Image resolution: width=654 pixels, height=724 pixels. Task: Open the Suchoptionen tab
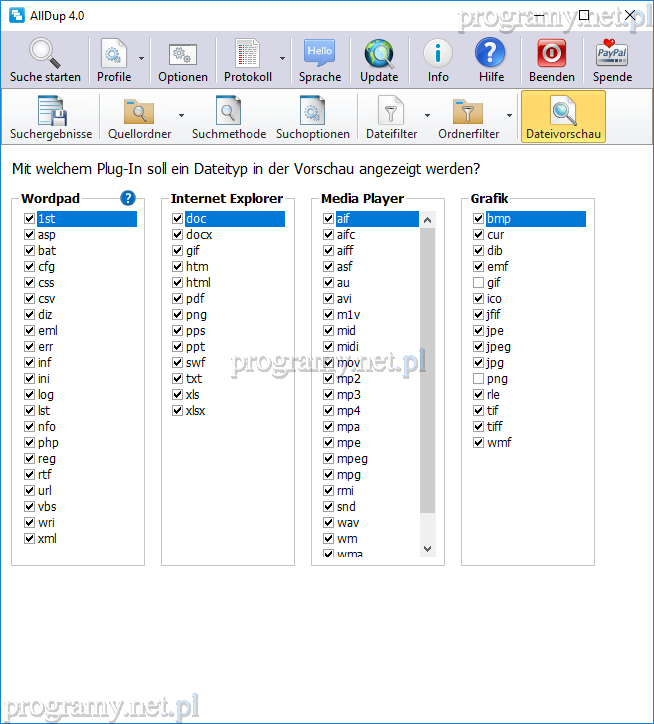[x=313, y=117]
